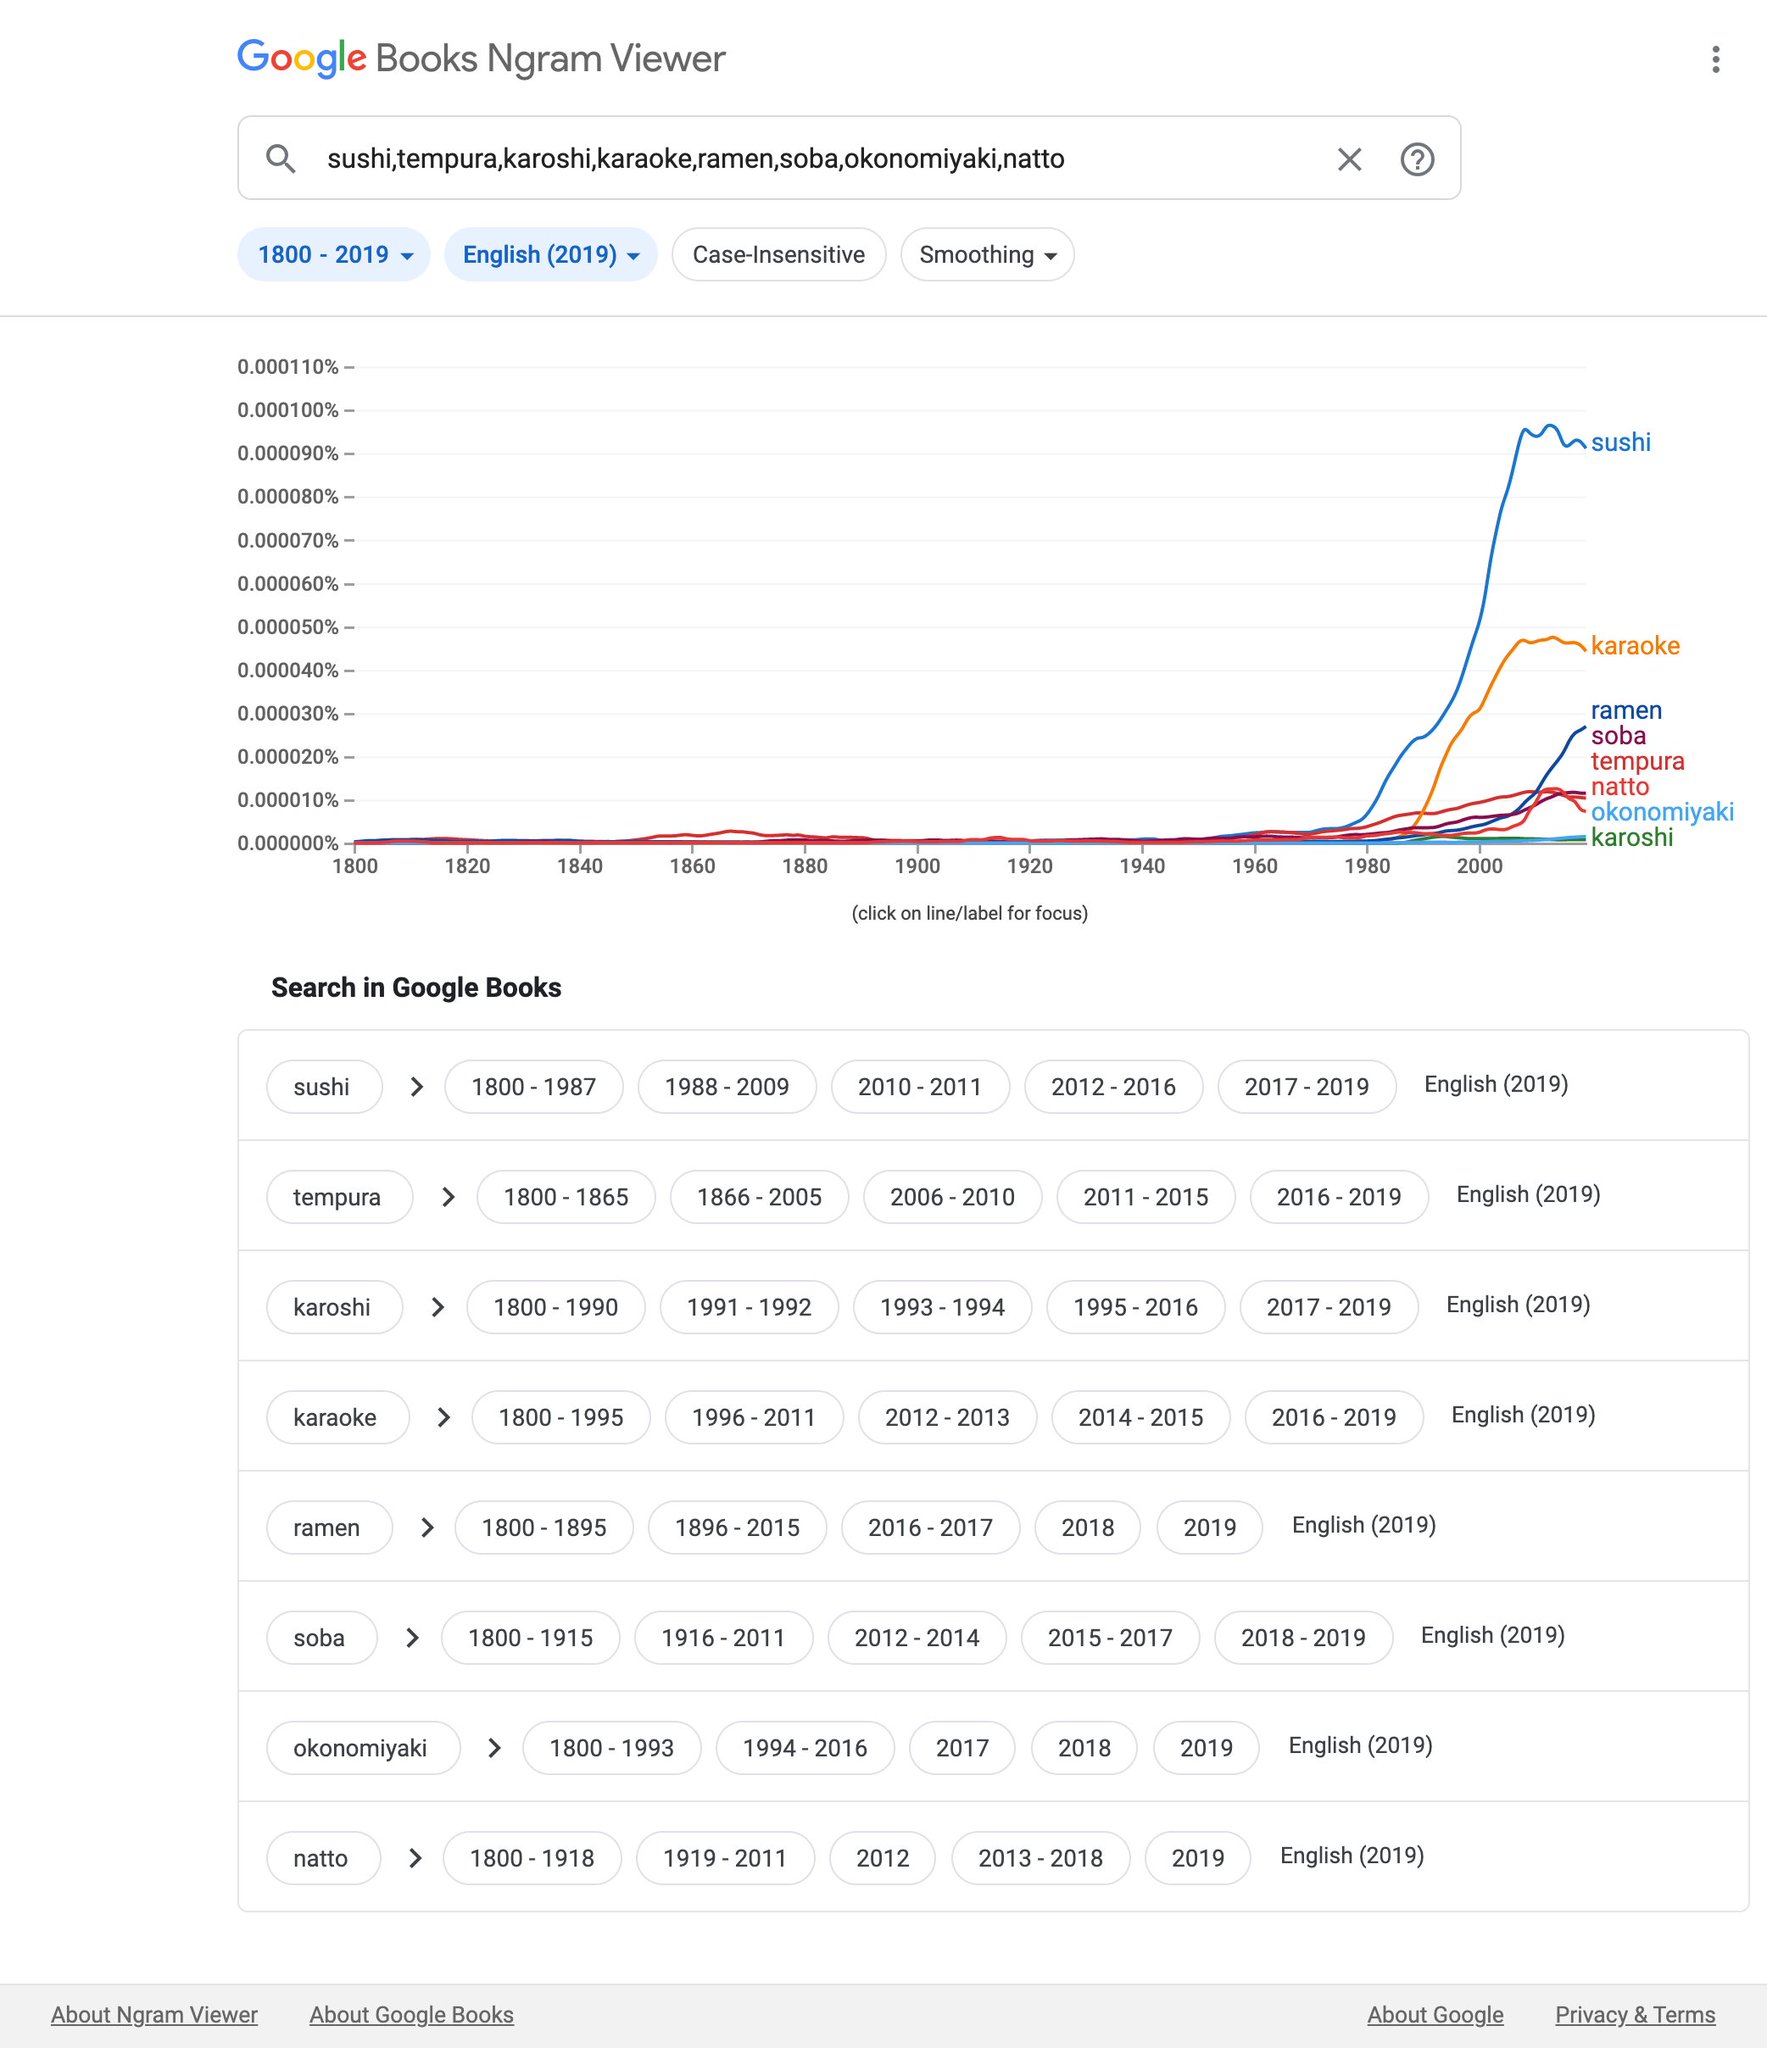Open the About Ngram Viewer link
The height and width of the screenshot is (2048, 1767).
point(154,2015)
